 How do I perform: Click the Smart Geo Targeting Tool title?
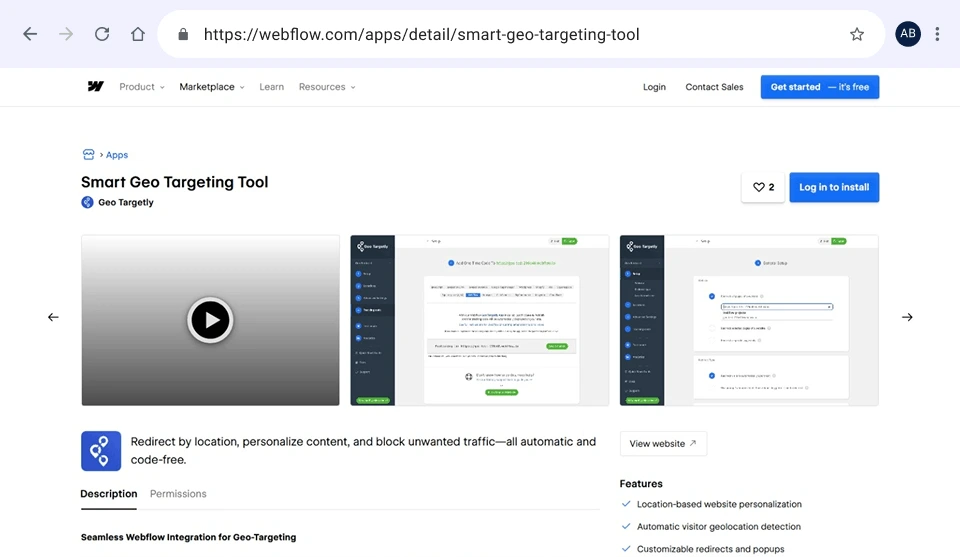point(174,182)
